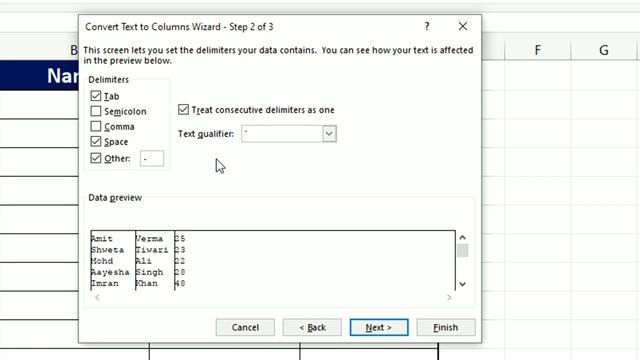Click 'Amit' in the data preview
The height and width of the screenshot is (360, 640).
(102, 238)
